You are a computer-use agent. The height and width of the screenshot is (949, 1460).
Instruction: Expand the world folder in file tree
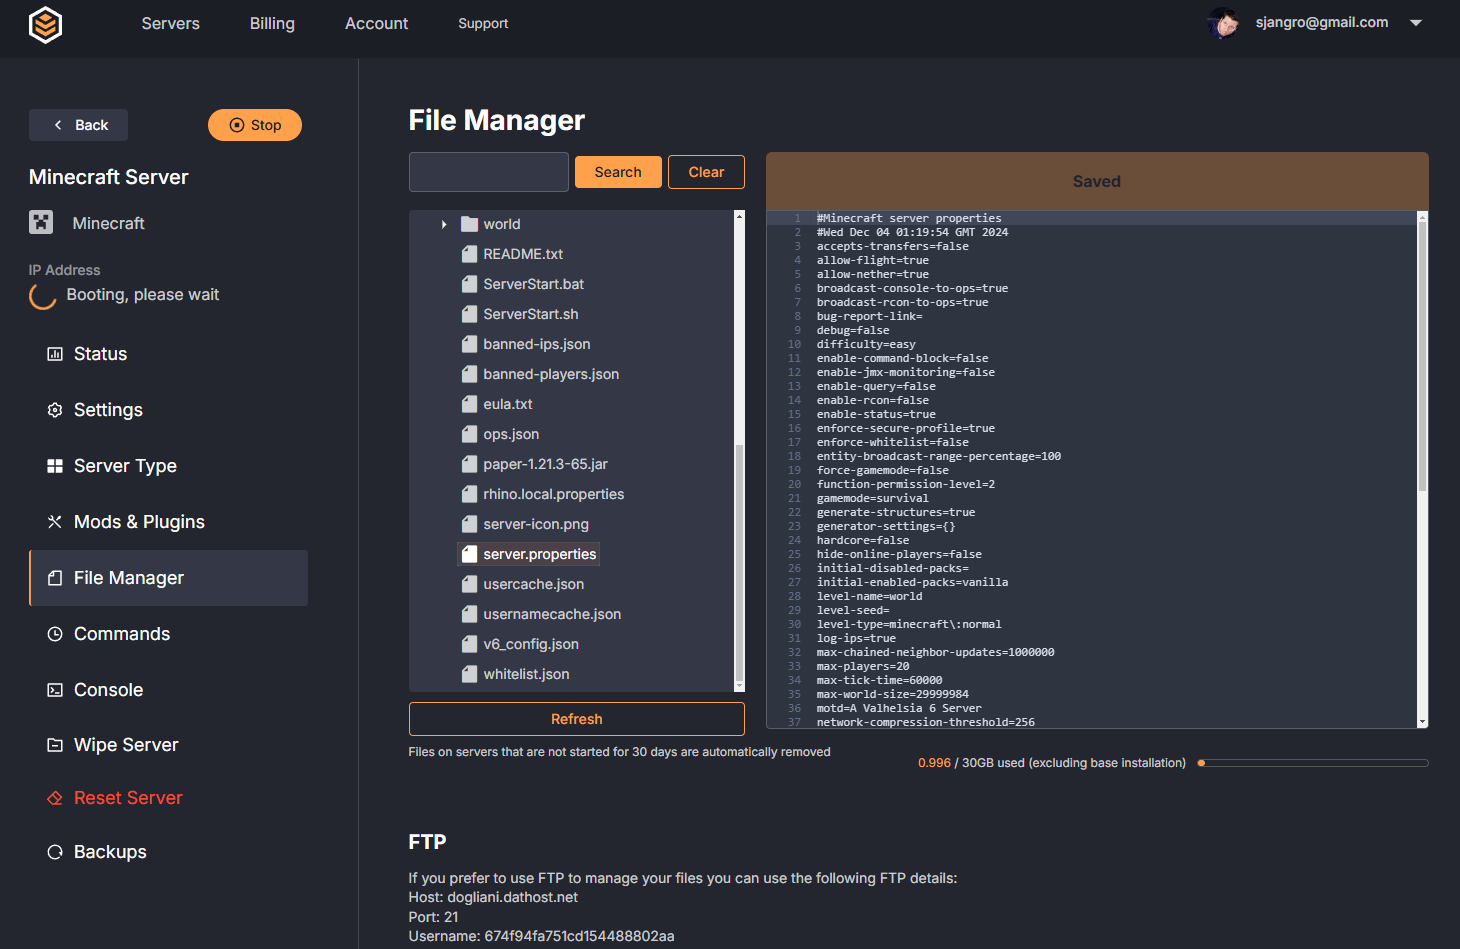click(x=443, y=223)
